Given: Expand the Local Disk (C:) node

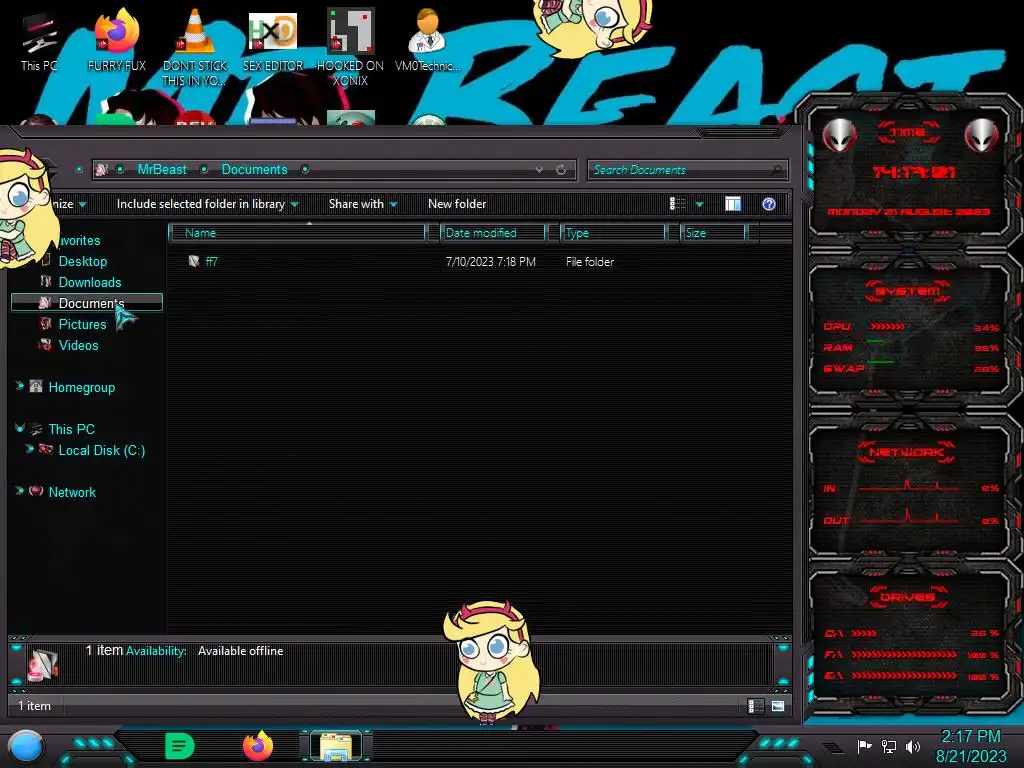Looking at the screenshot, I should (29, 449).
